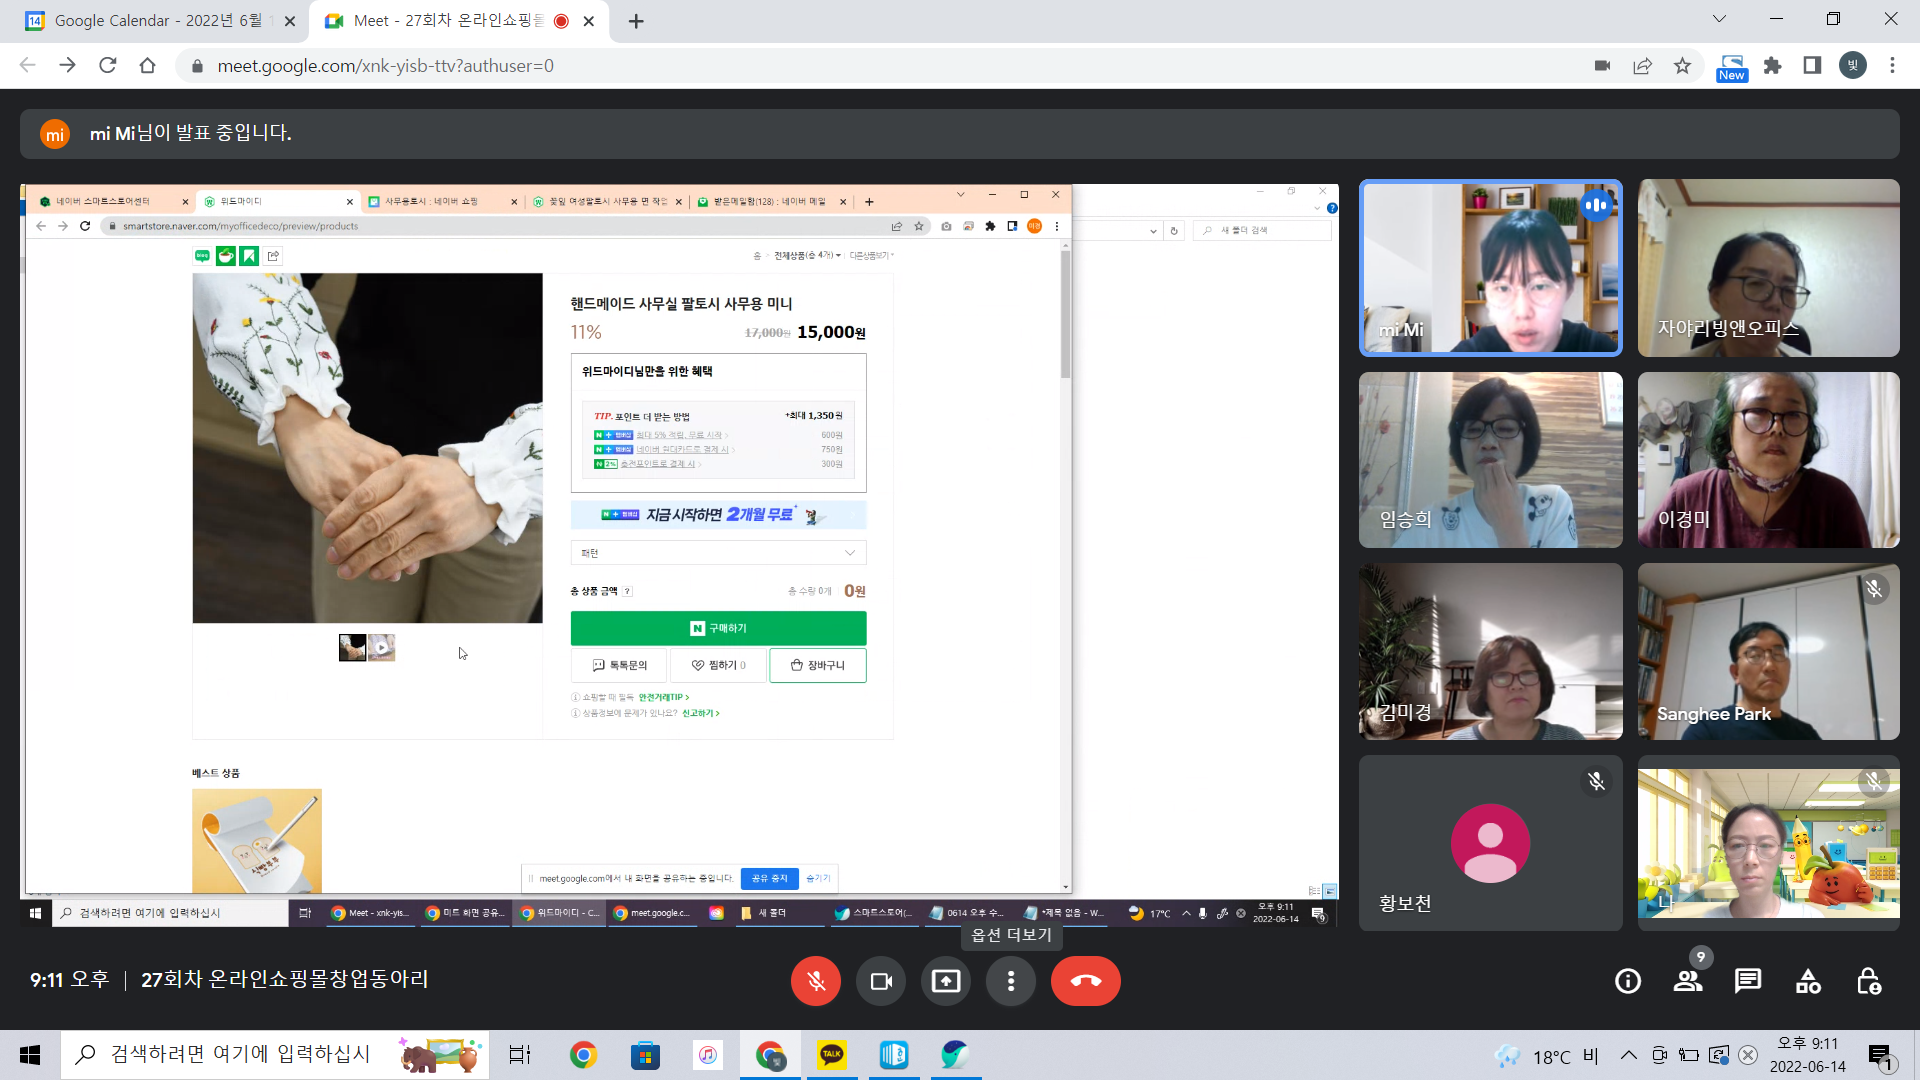The height and width of the screenshot is (1080, 1920).
Task: Go to the browser home page
Action: (147, 66)
